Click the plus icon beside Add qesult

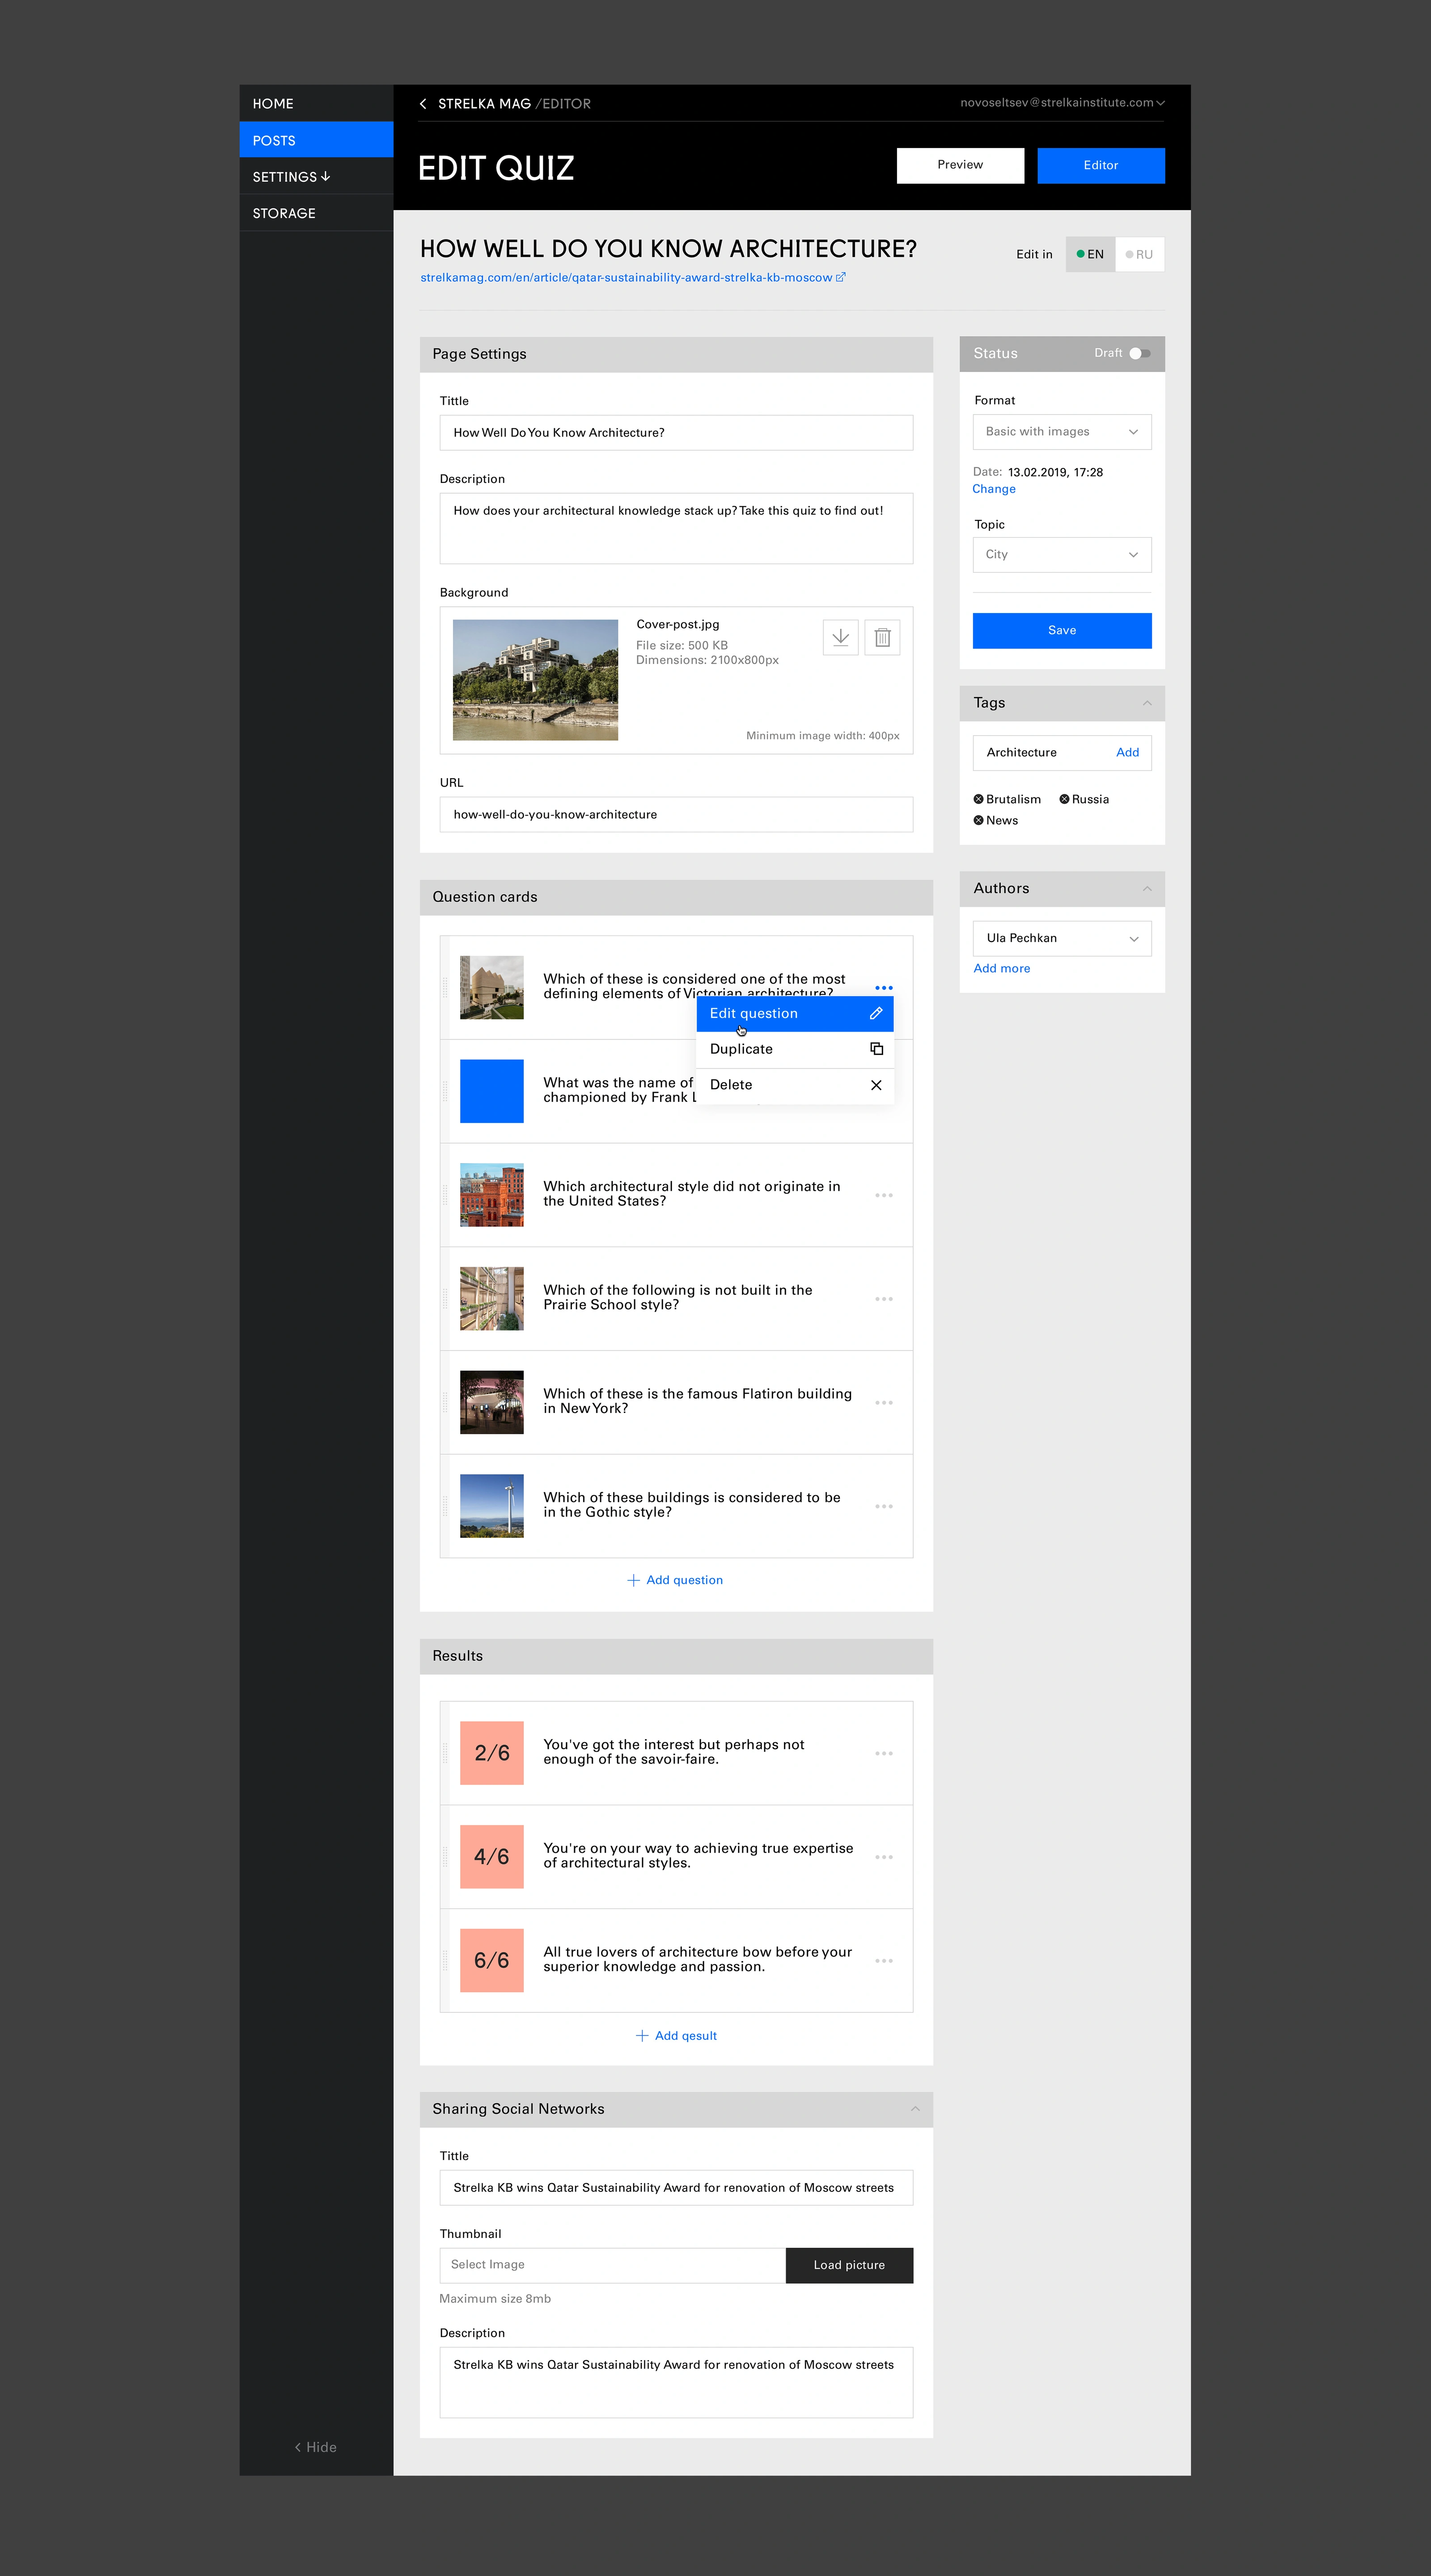[x=642, y=2035]
